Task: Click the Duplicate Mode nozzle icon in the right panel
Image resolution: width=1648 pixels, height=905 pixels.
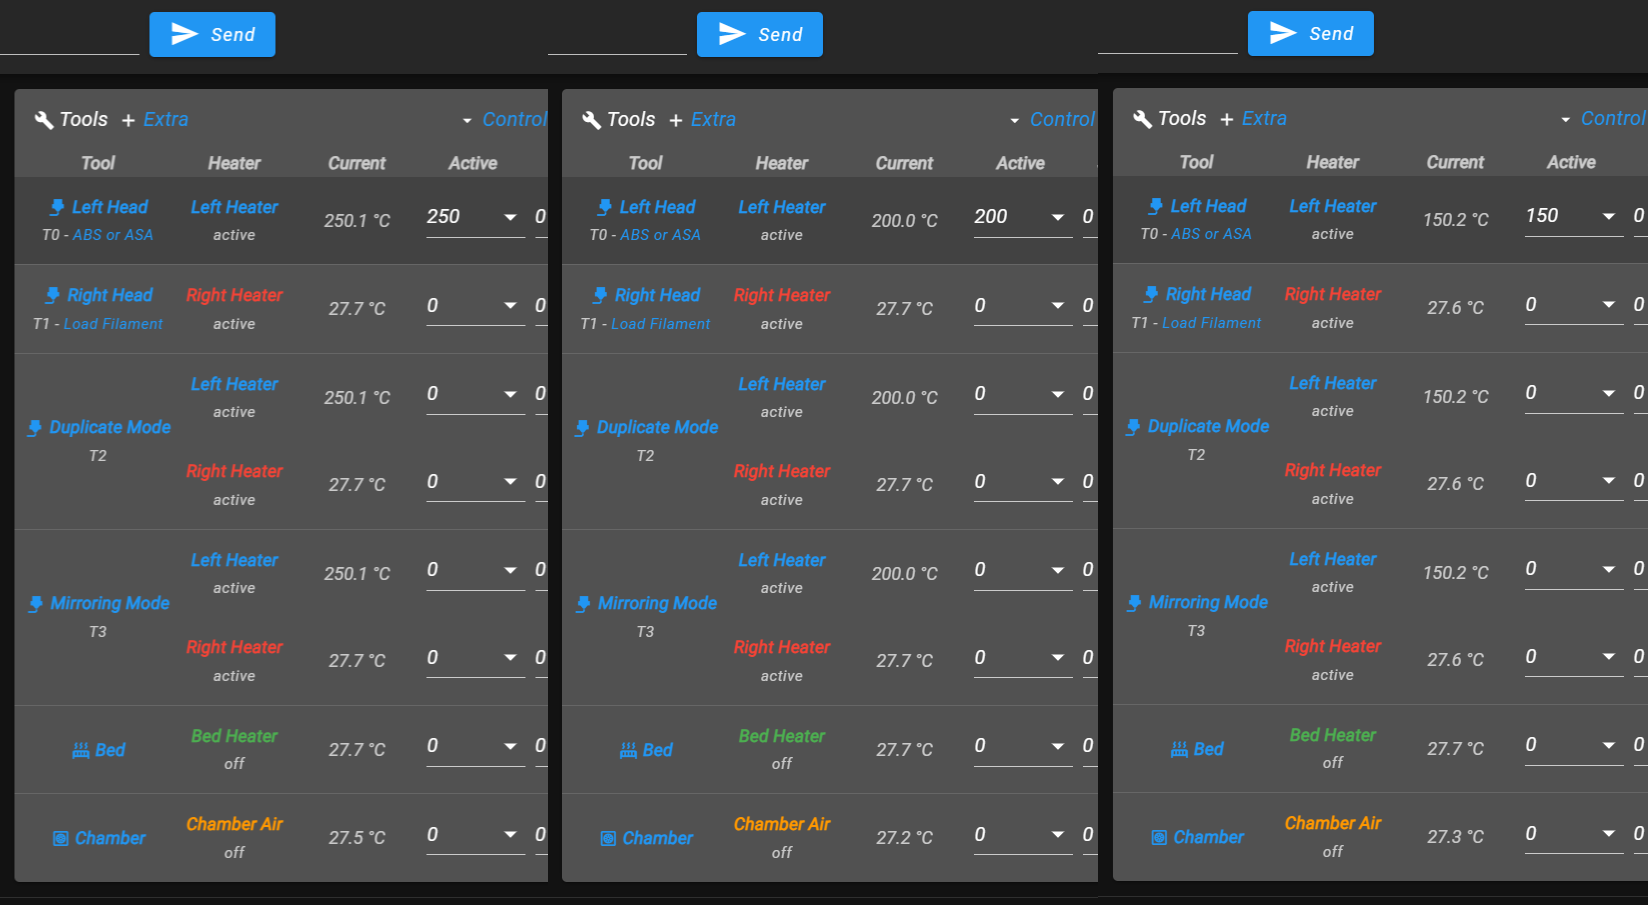Action: click(1133, 427)
